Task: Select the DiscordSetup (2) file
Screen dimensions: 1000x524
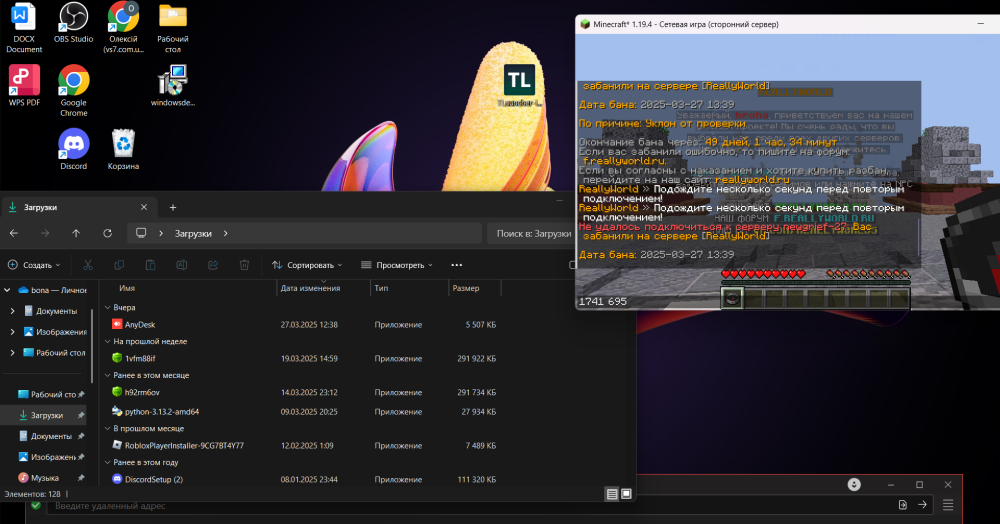Action: point(301,479)
